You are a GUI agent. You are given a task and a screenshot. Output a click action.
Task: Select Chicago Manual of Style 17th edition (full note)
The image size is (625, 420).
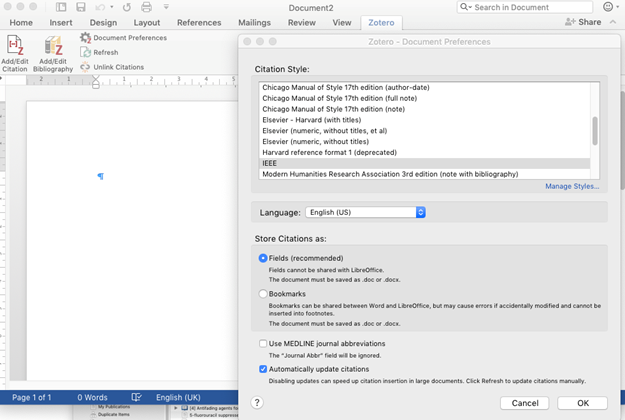(424, 98)
